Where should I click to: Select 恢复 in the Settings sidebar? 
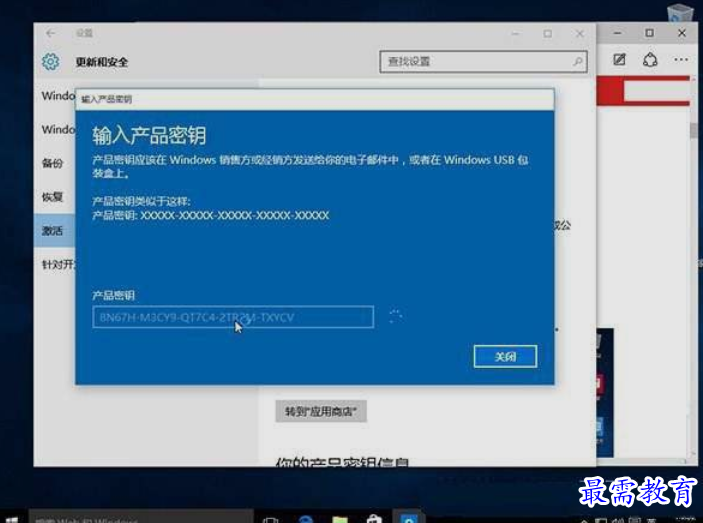point(54,197)
